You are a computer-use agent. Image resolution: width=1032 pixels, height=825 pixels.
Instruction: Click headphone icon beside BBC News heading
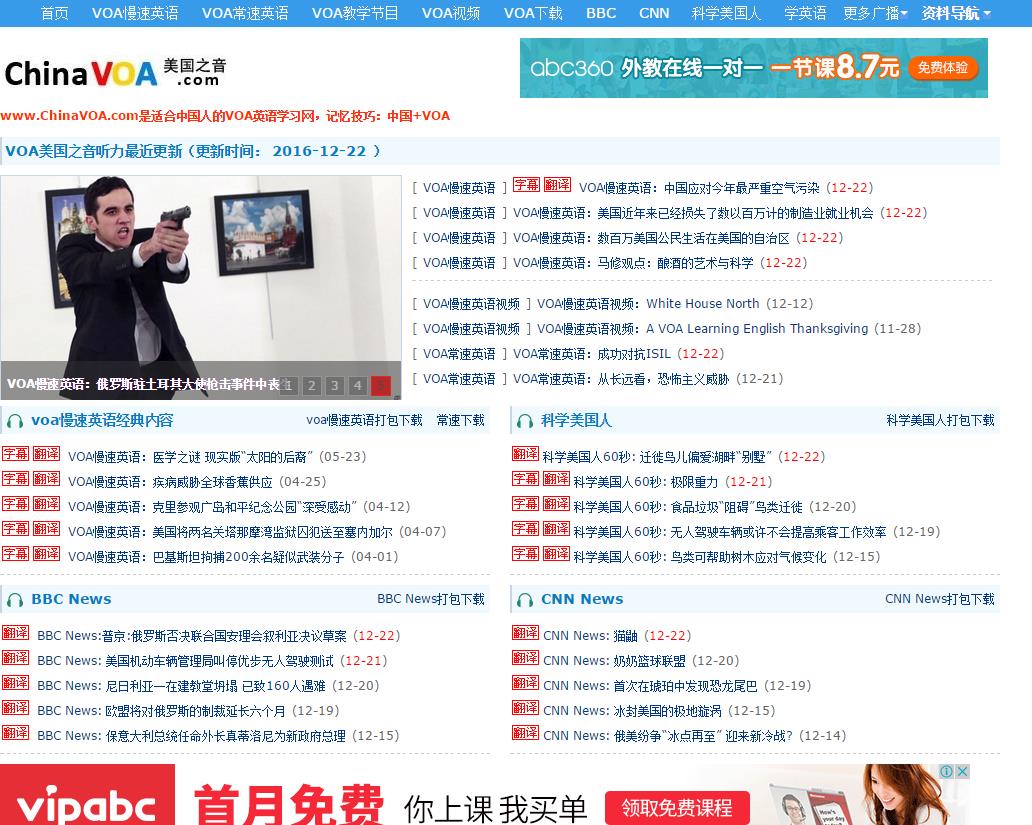[14, 600]
